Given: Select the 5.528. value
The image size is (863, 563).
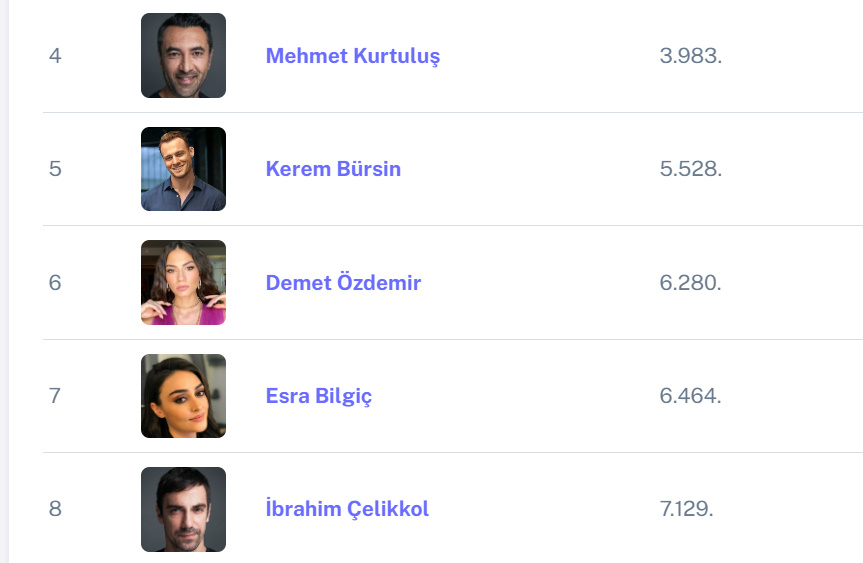Looking at the screenshot, I should [x=690, y=169].
